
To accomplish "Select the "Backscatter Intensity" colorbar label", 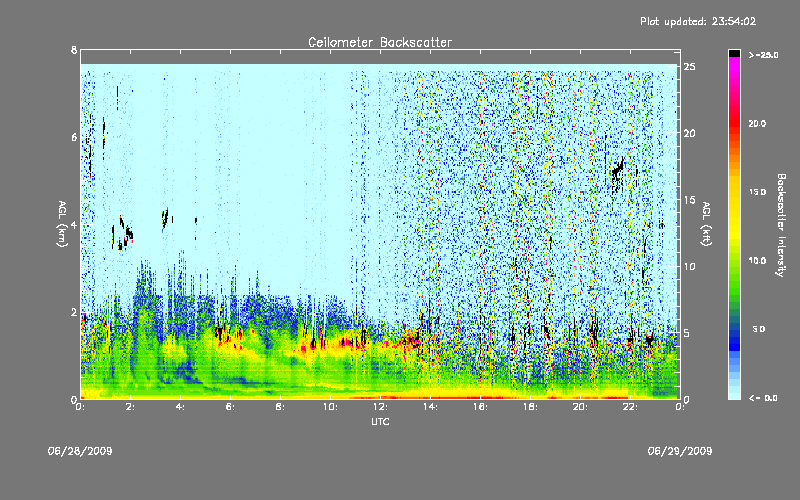I will [x=781, y=225].
